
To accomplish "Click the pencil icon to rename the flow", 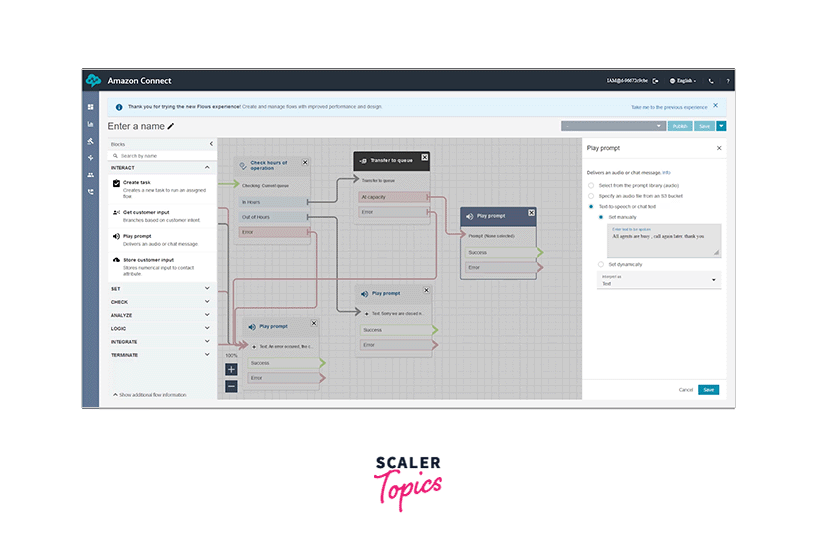I will pos(171,126).
